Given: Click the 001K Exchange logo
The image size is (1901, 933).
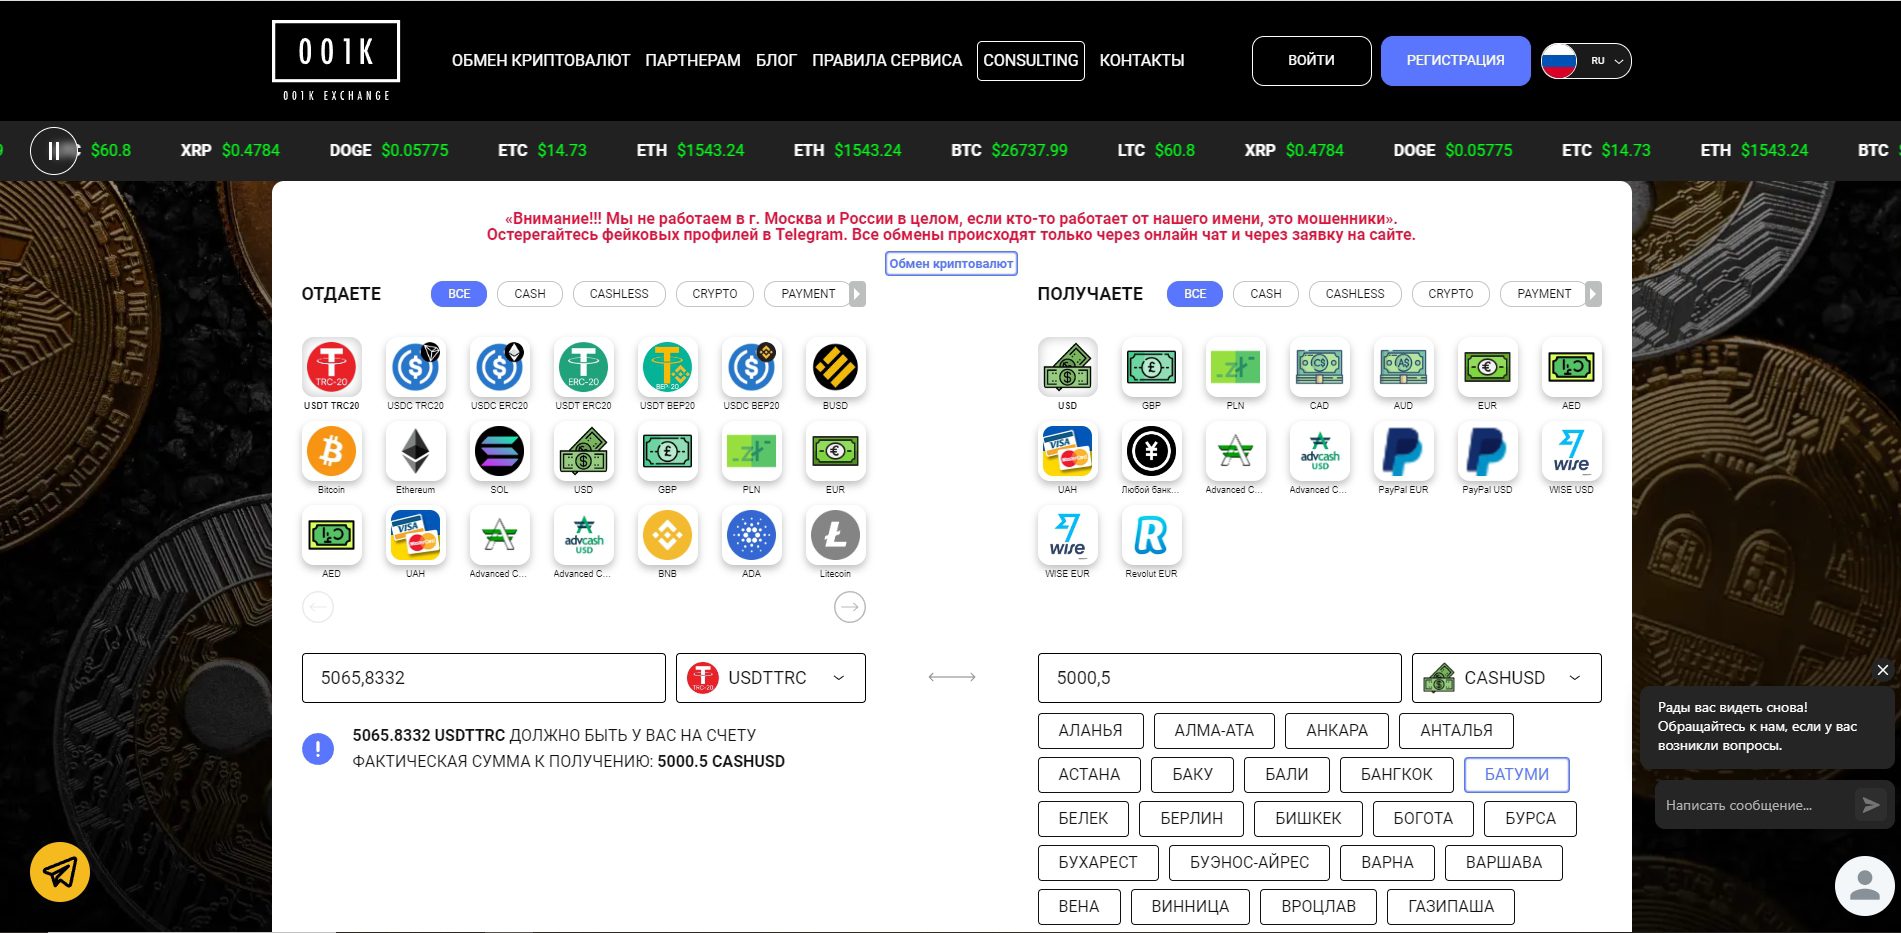Looking at the screenshot, I should pyautogui.click(x=336, y=61).
